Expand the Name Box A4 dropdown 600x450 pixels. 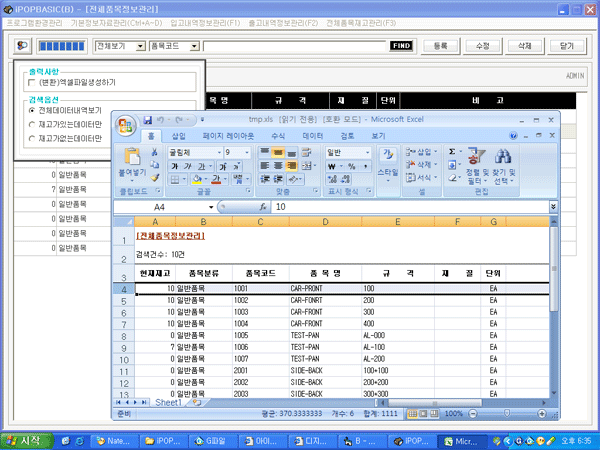pyautogui.click(x=211, y=207)
